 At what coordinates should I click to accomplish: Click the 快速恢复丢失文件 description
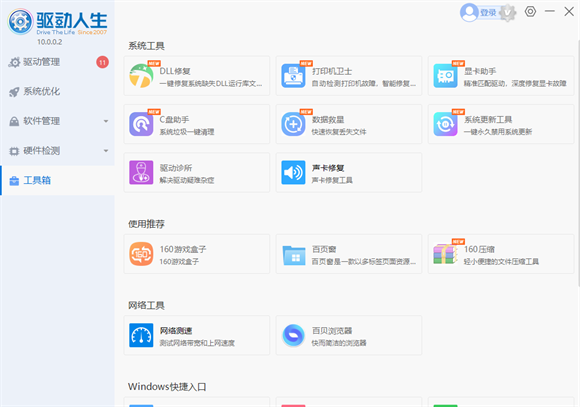coord(339,132)
